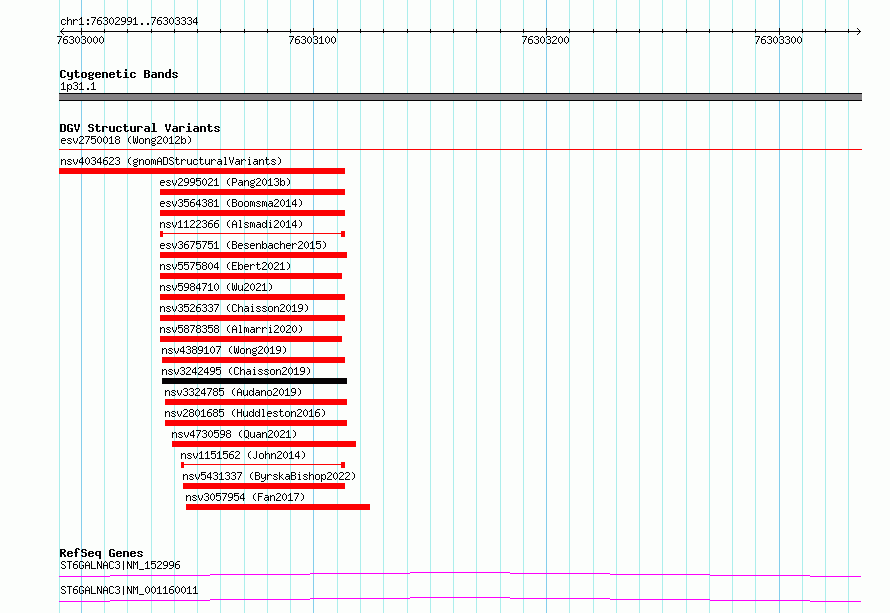
Task: Open nsv5431337 (ByrskaBishop2022) variant
Action: click(x=270, y=476)
